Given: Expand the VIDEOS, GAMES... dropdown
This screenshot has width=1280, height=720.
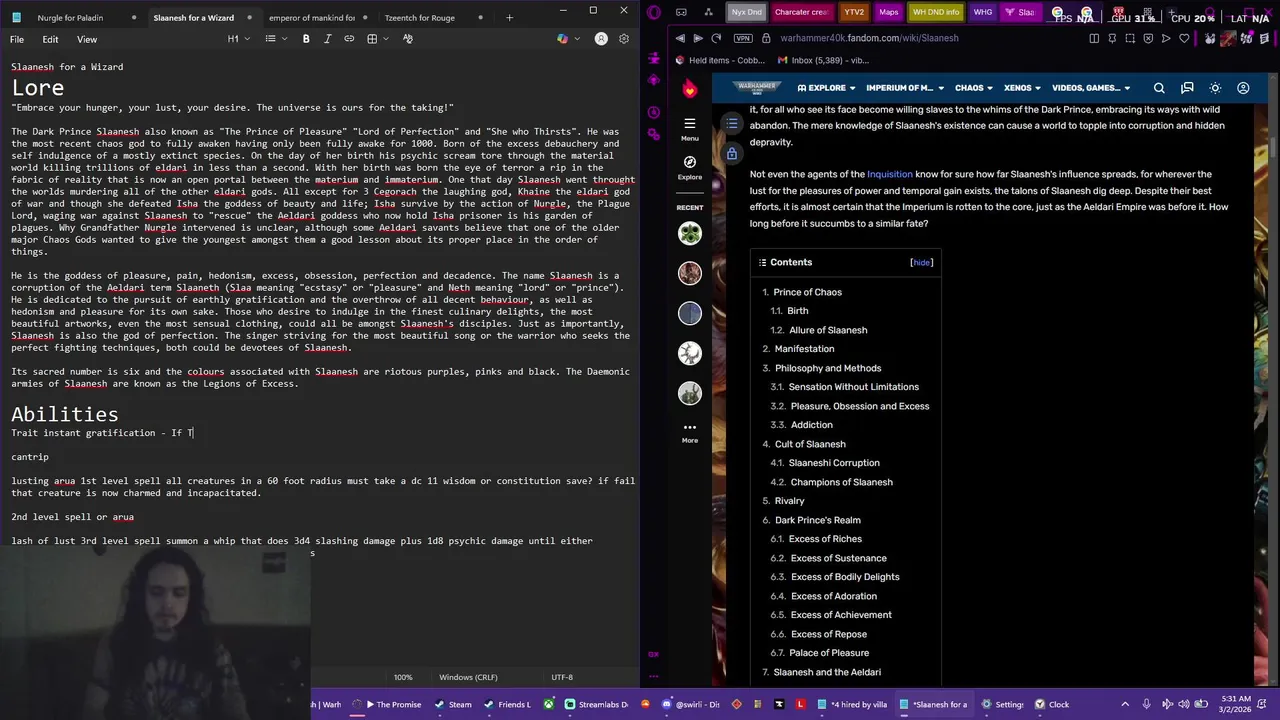Looking at the screenshot, I should pyautogui.click(x=1092, y=88).
